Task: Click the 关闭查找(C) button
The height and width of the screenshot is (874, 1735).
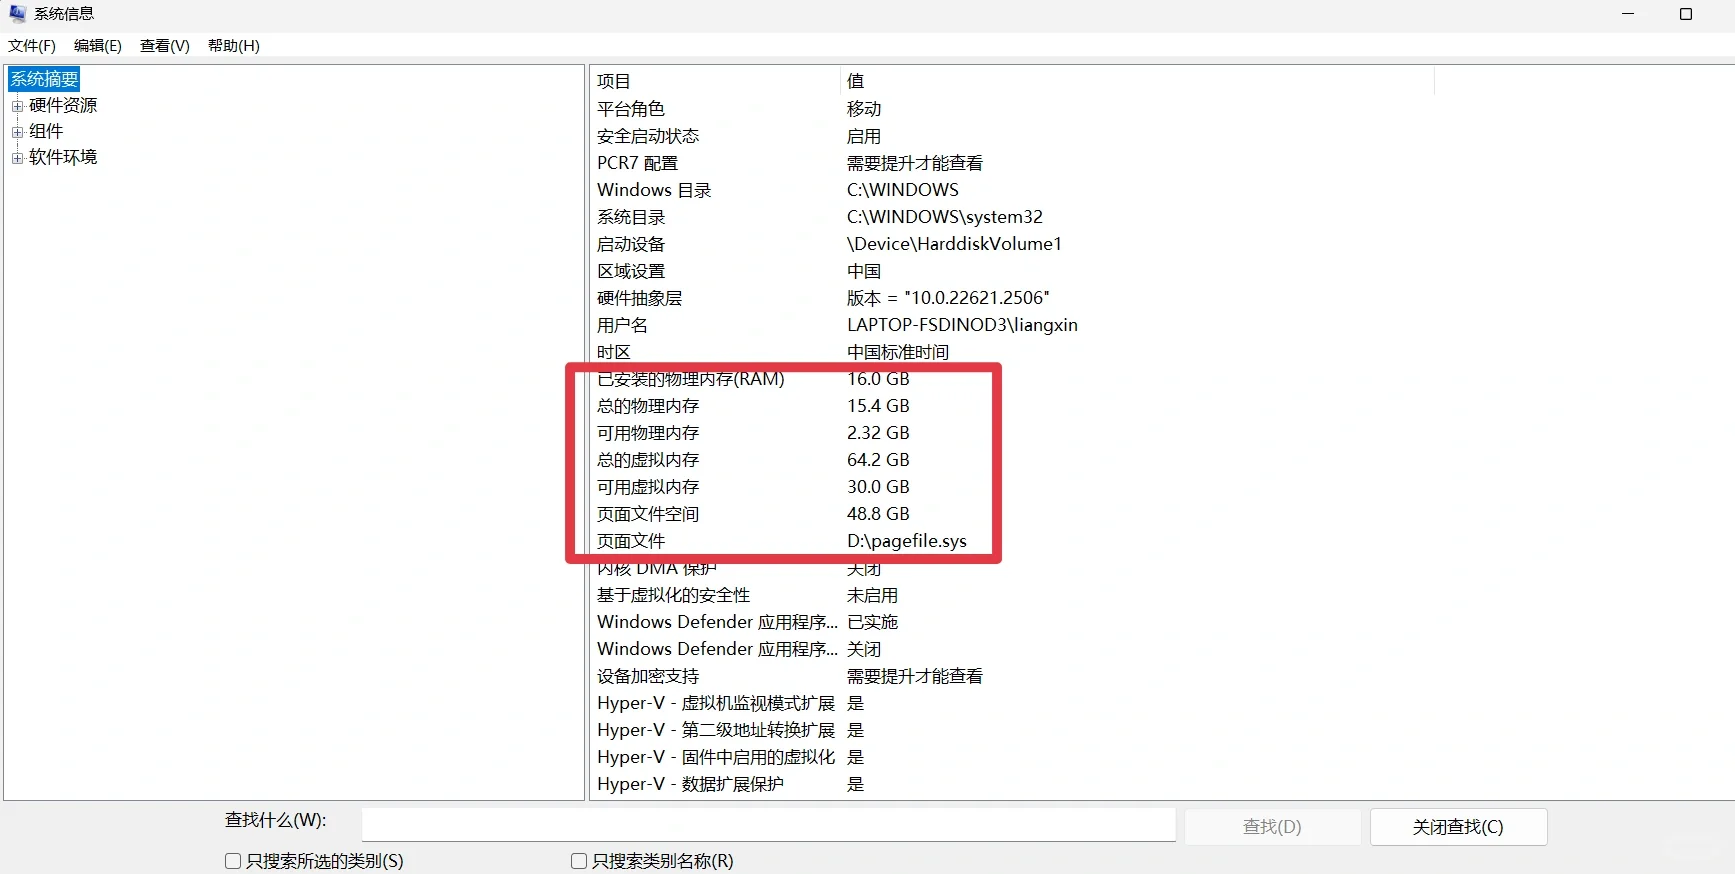Action: tap(1458, 827)
